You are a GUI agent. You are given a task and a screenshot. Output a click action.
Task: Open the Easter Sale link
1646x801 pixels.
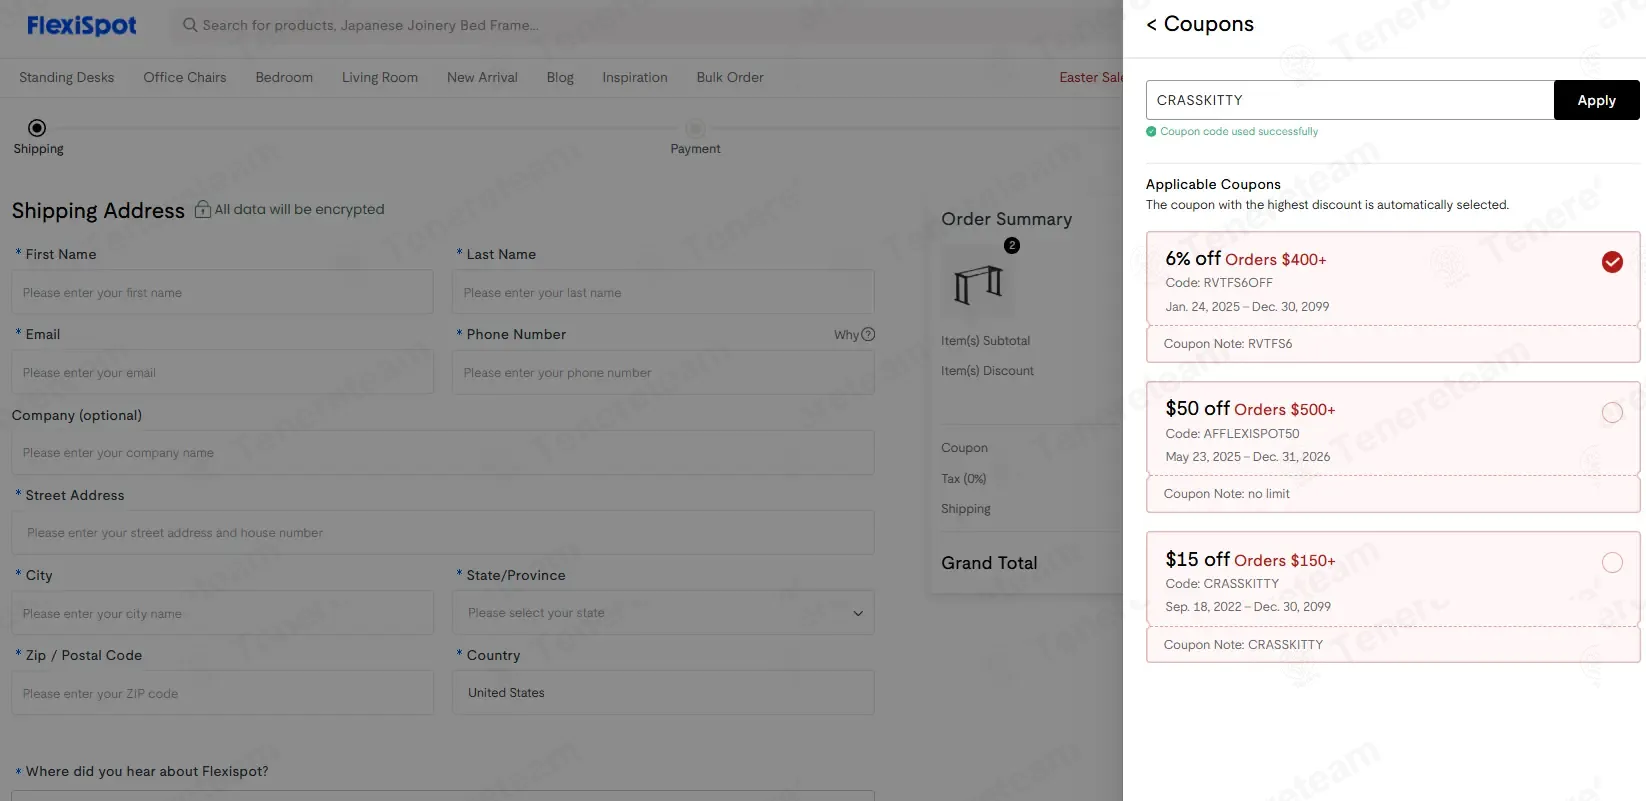point(1091,77)
